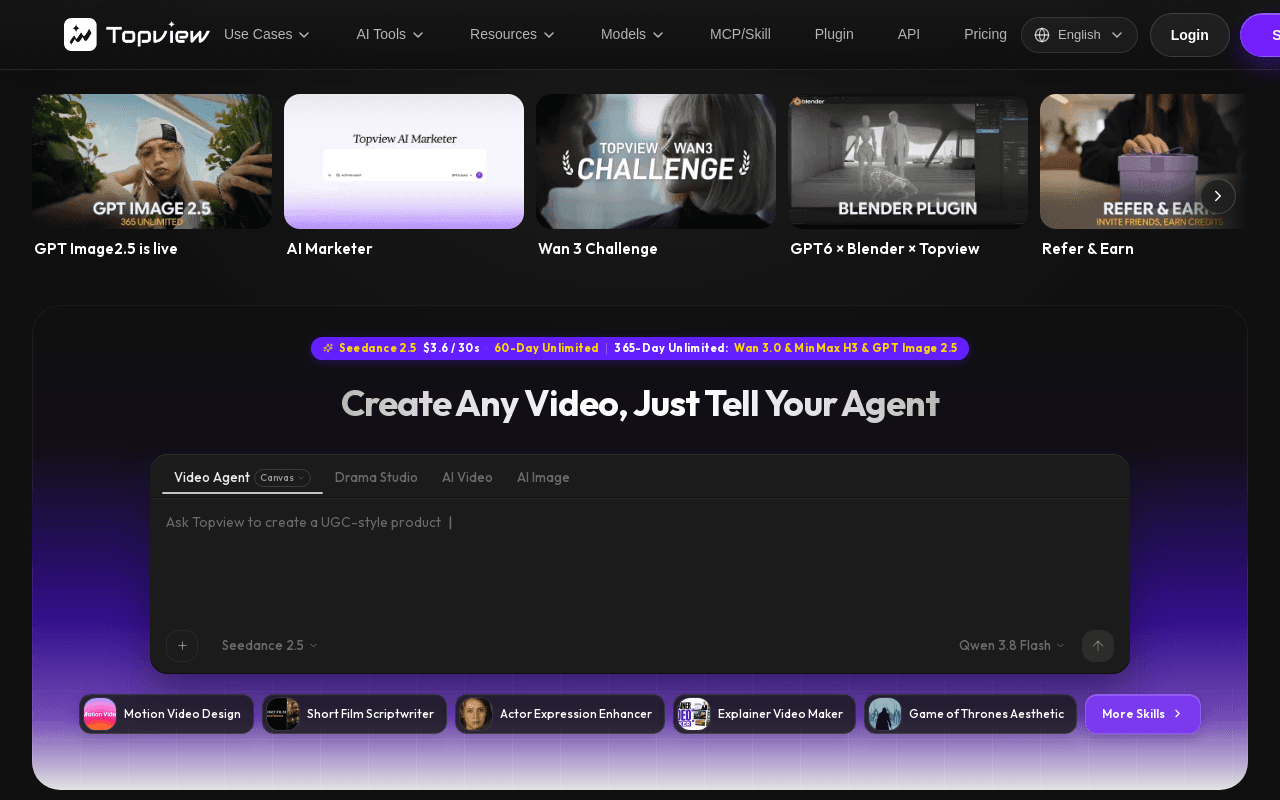Image resolution: width=1280 pixels, height=800 pixels.
Task: Open the Topview AI Marketer thumbnail
Action: pyautogui.click(x=404, y=161)
